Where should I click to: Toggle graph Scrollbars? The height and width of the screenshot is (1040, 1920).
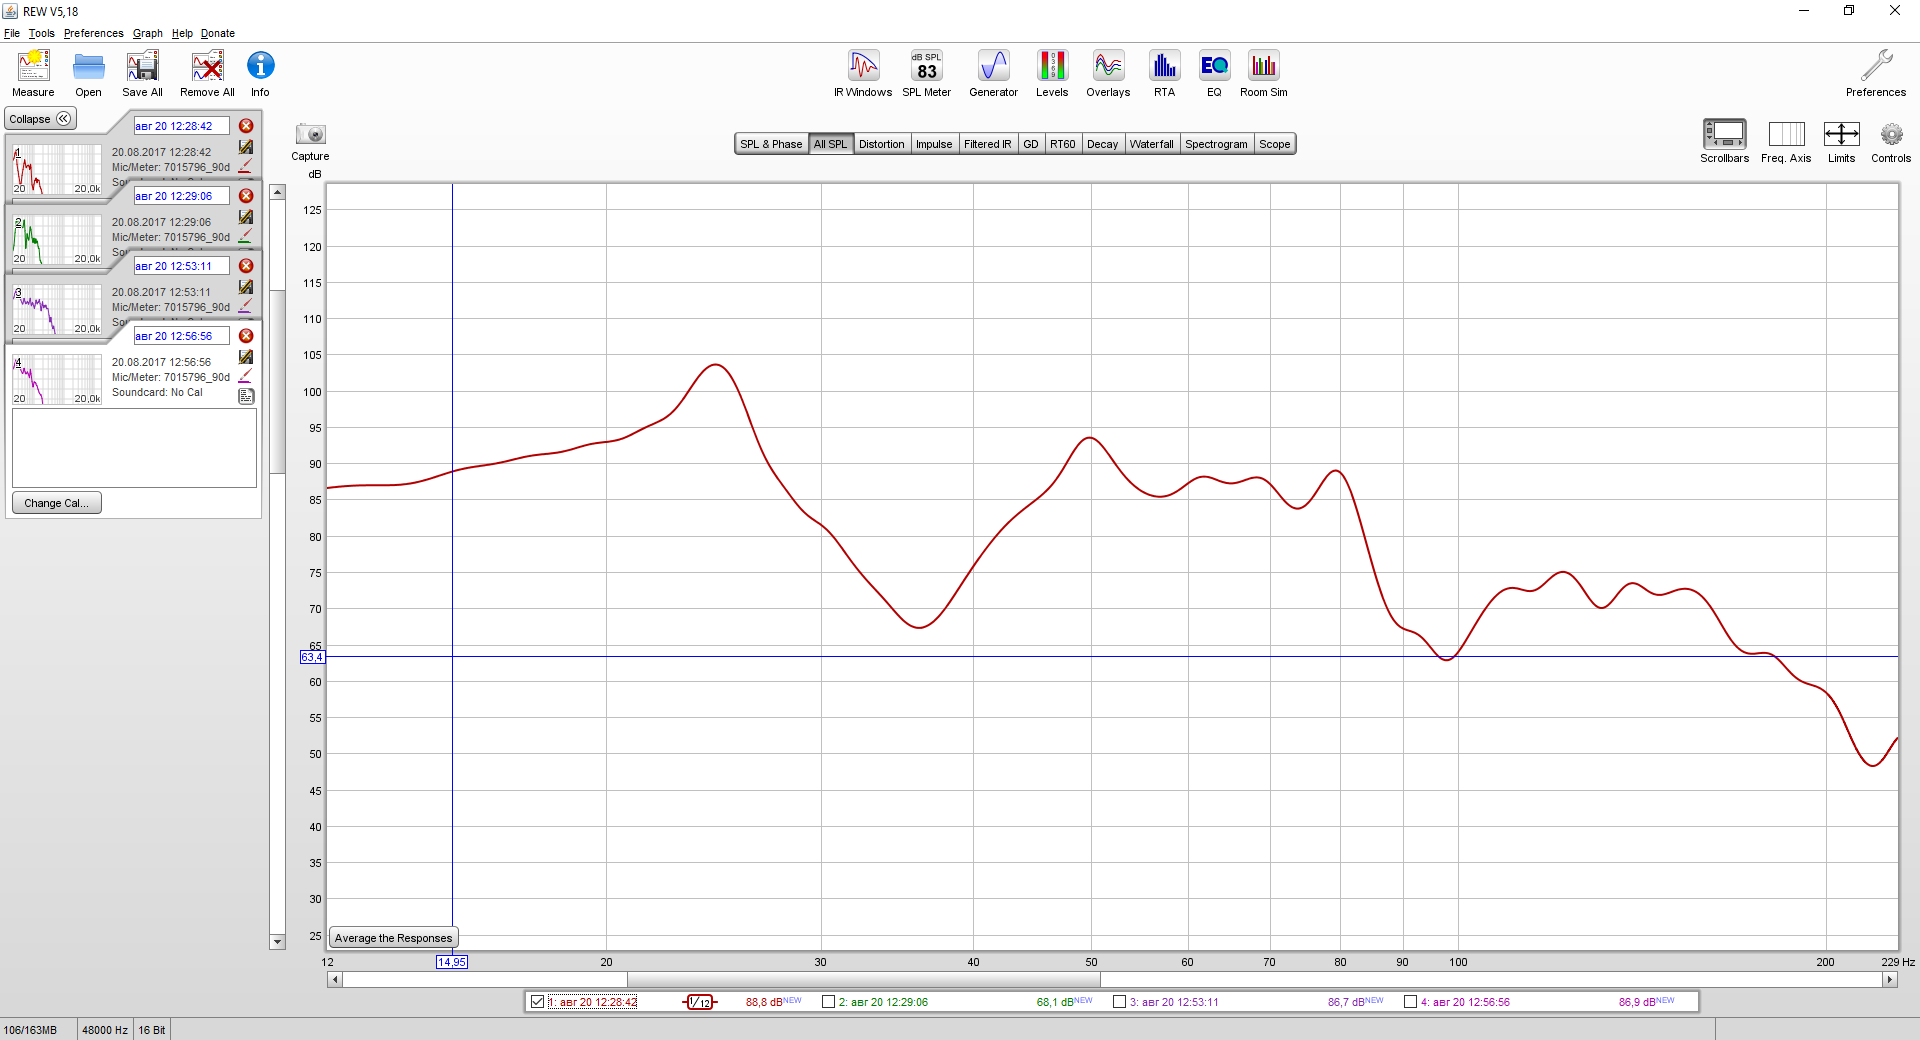coord(1725,141)
